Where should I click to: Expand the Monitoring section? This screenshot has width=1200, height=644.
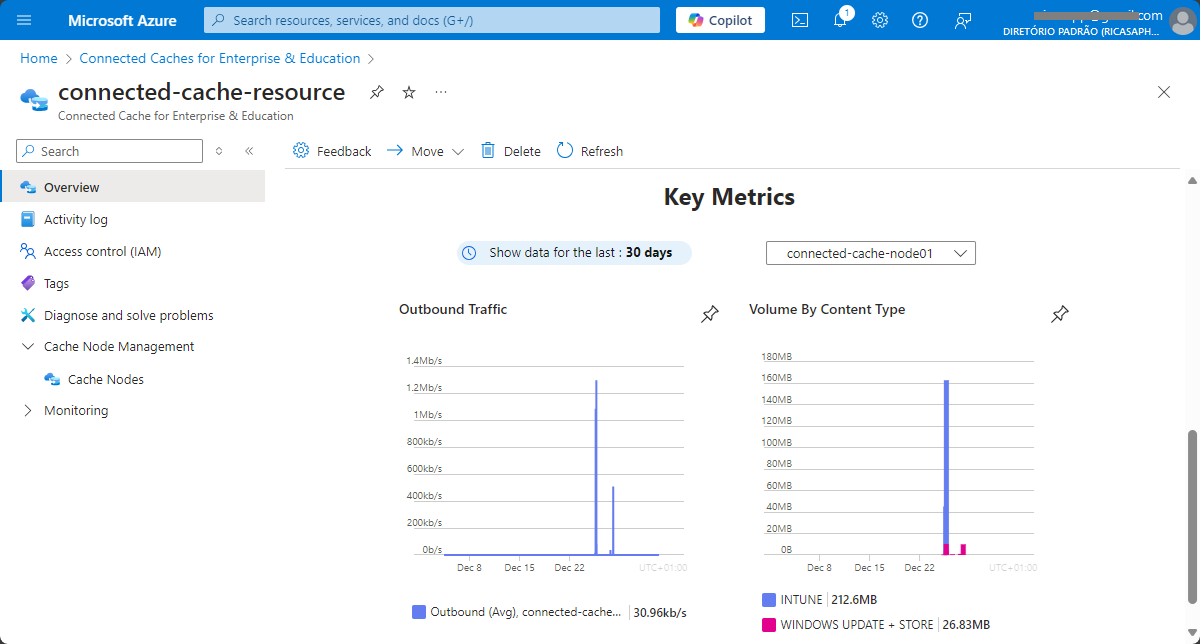tap(27, 410)
